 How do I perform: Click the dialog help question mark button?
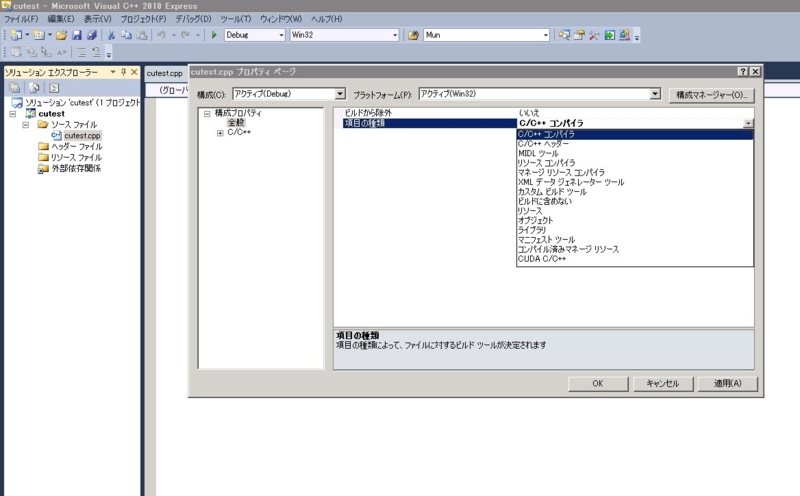point(743,71)
